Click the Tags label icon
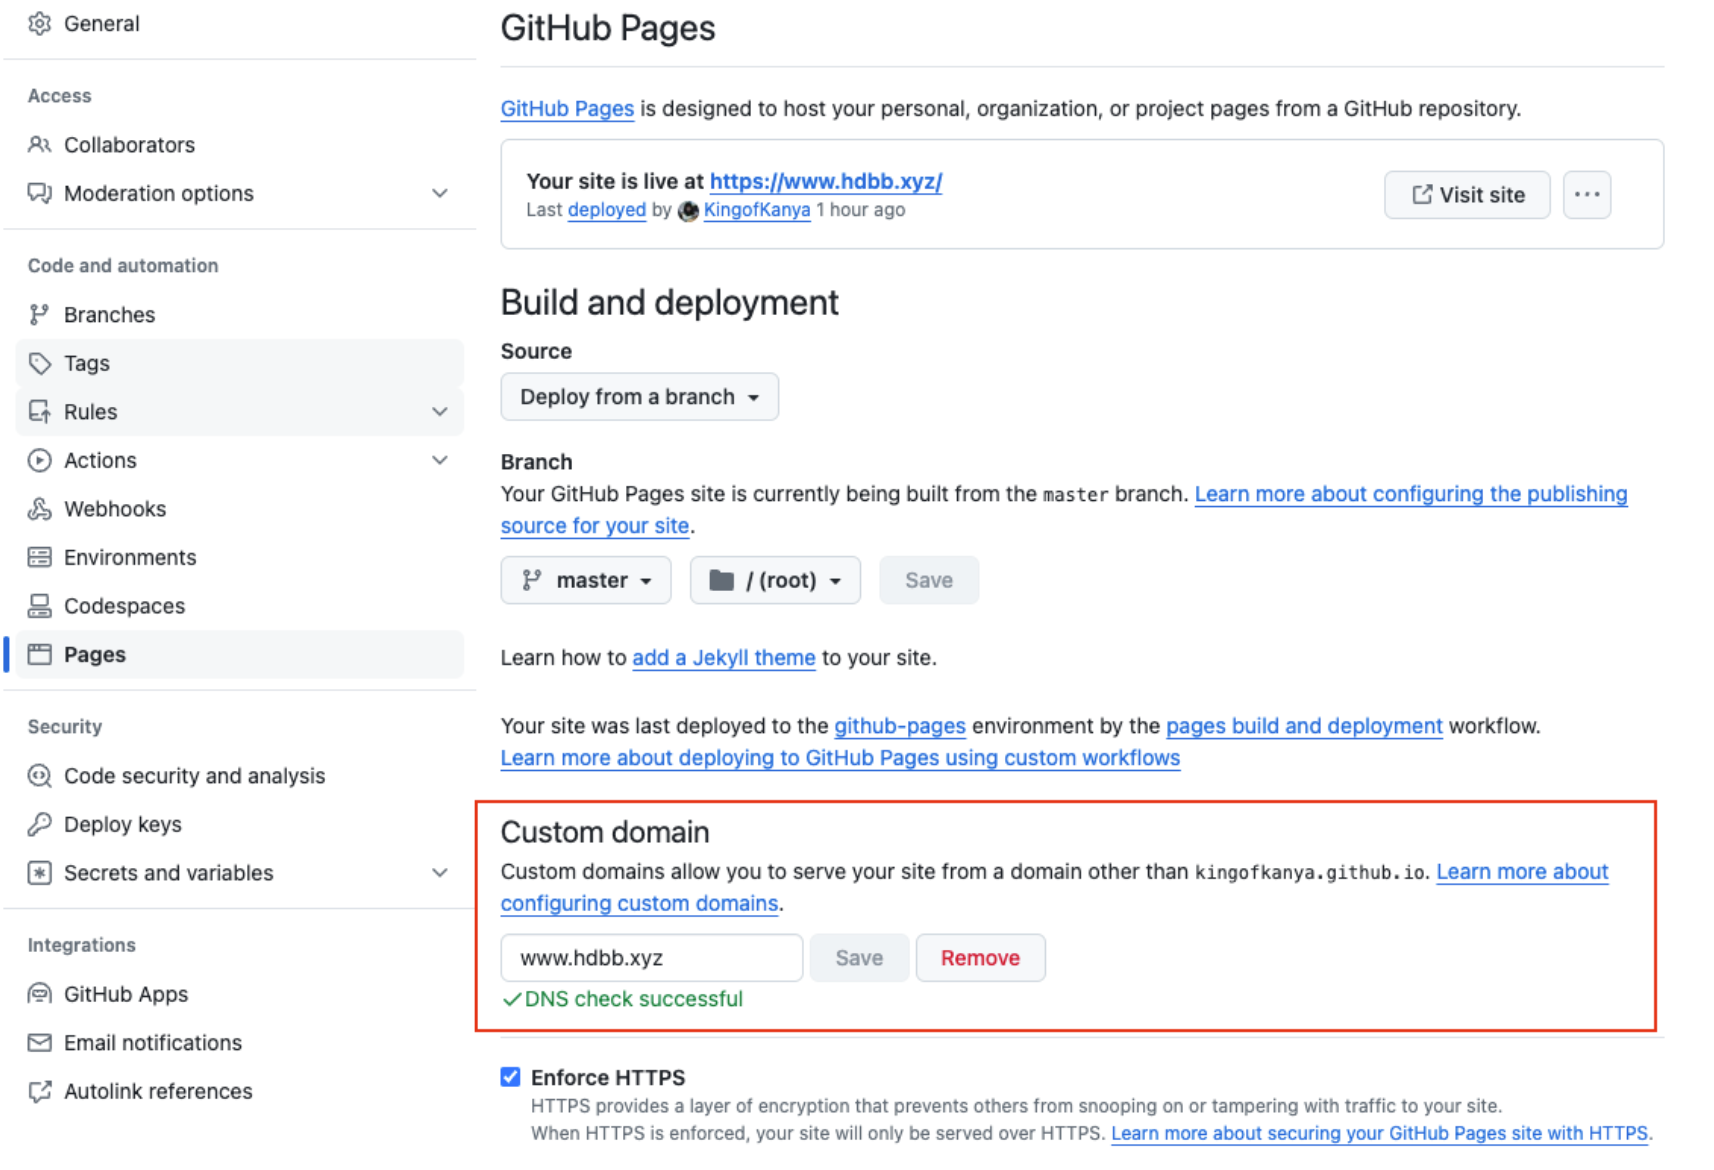1714x1170 pixels. click(x=39, y=363)
